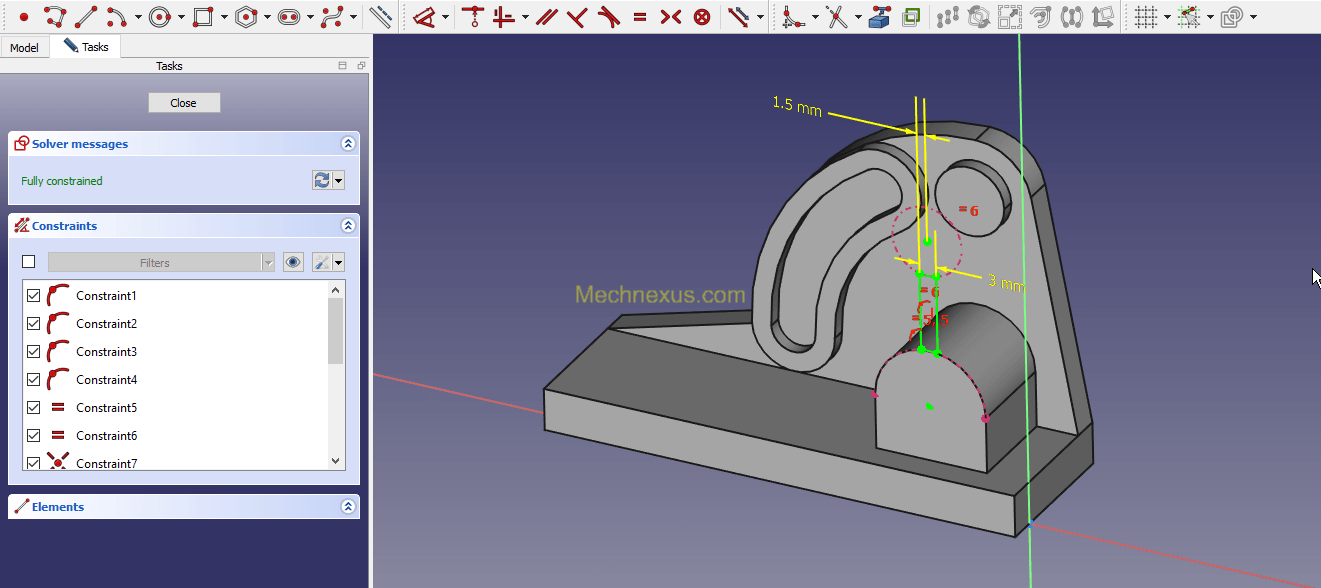
Task: Expand the Elements panel
Action: click(x=348, y=507)
